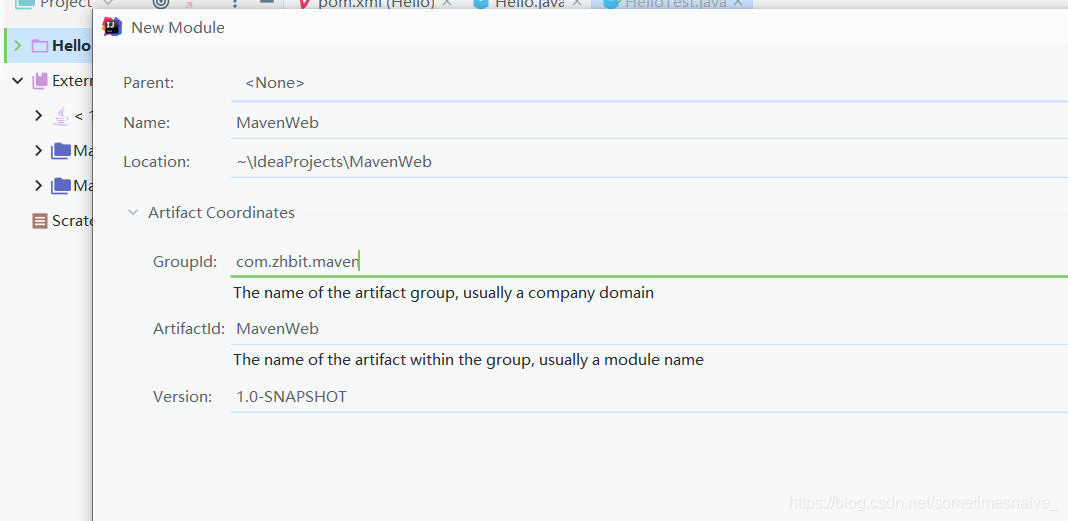Click the Hello module folder icon
This screenshot has height=521, width=1068.
(x=40, y=46)
